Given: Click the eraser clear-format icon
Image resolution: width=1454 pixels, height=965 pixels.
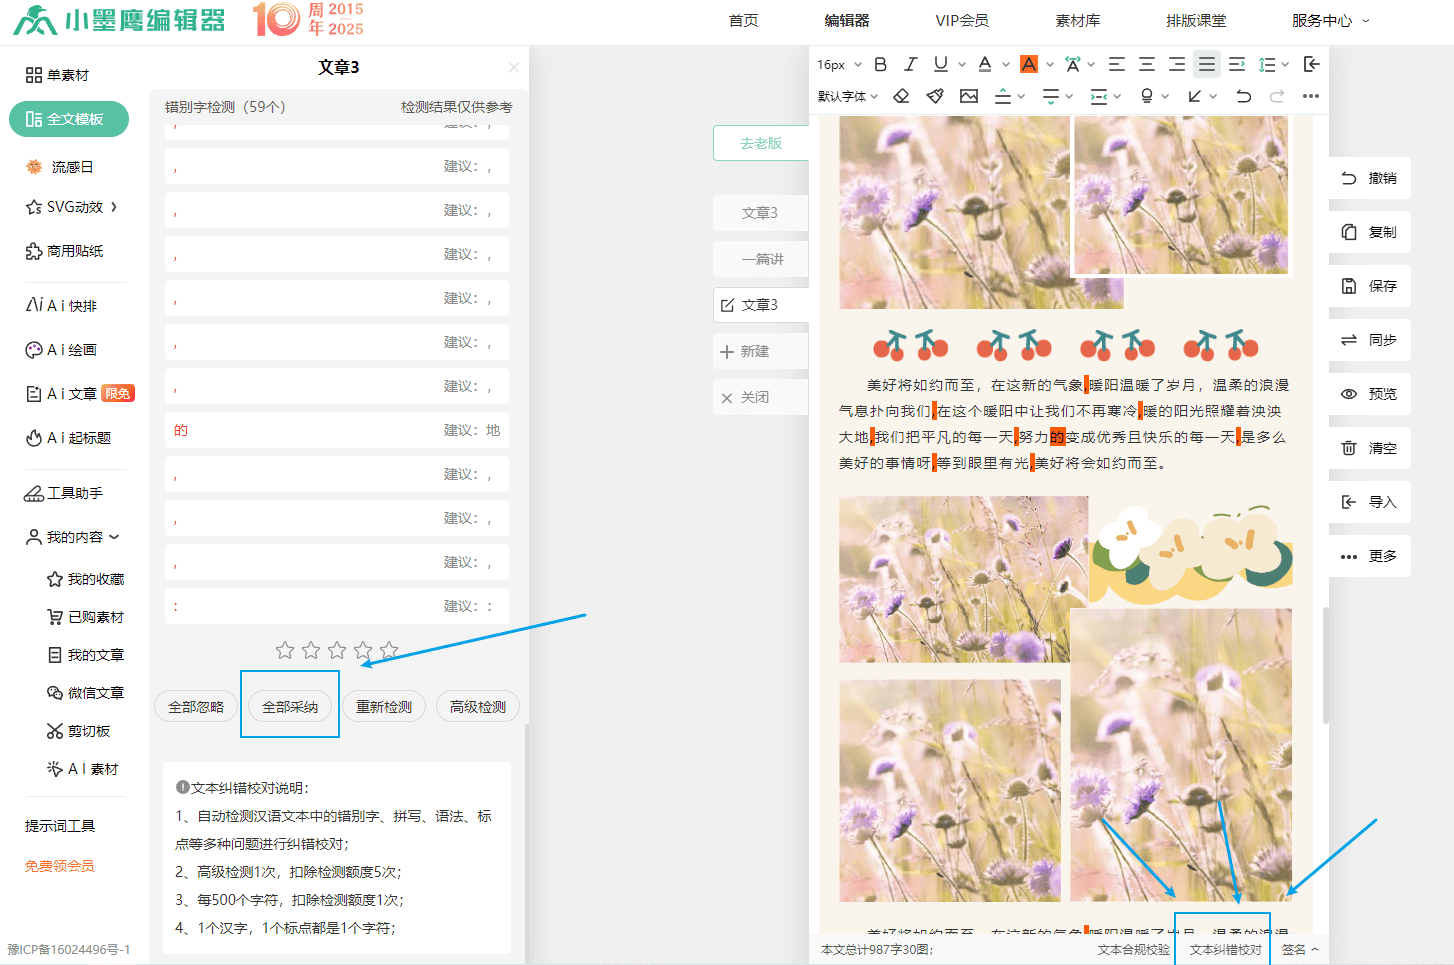Looking at the screenshot, I should point(901,96).
